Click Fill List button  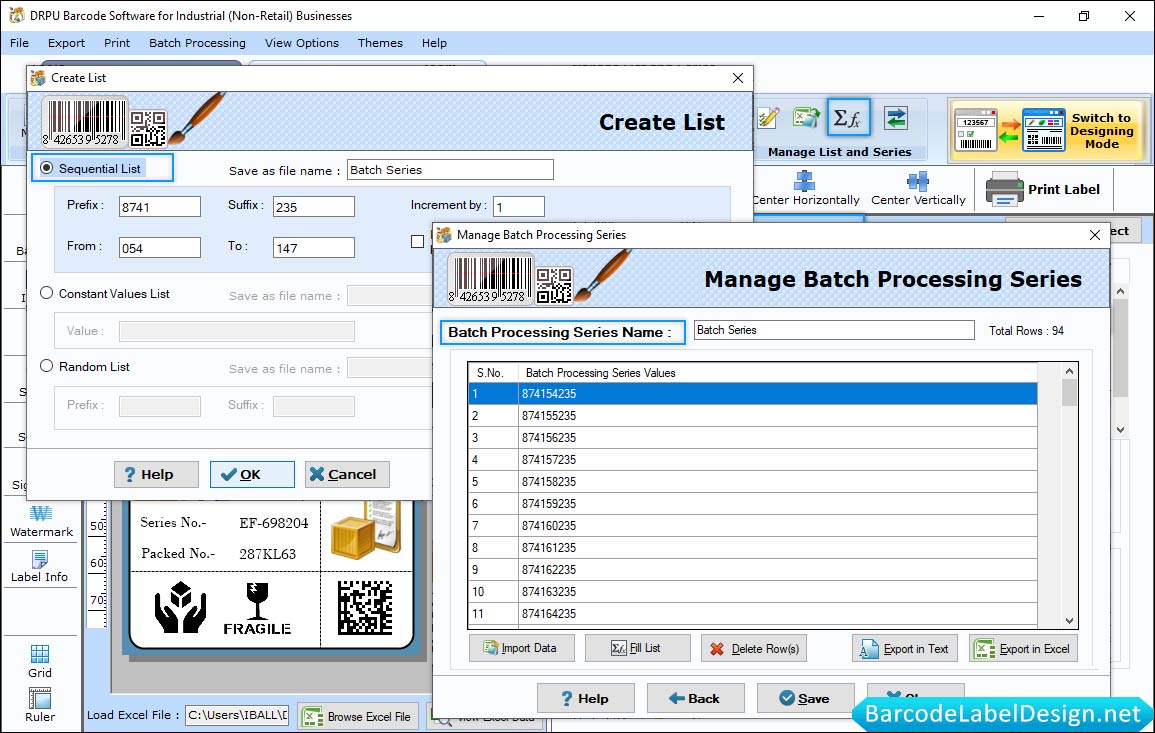tap(637, 648)
